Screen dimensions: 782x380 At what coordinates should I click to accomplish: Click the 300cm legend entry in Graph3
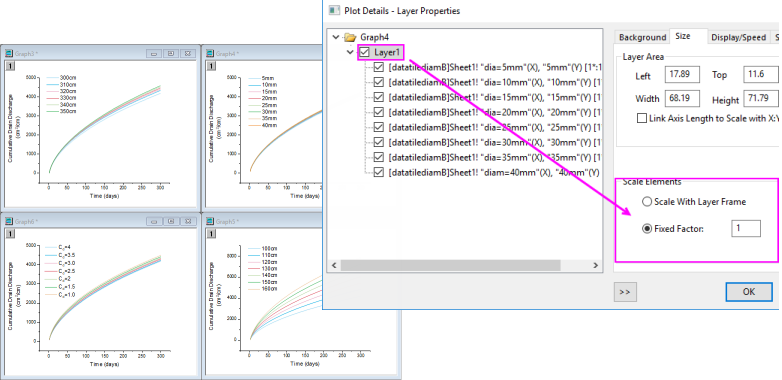pos(61,78)
